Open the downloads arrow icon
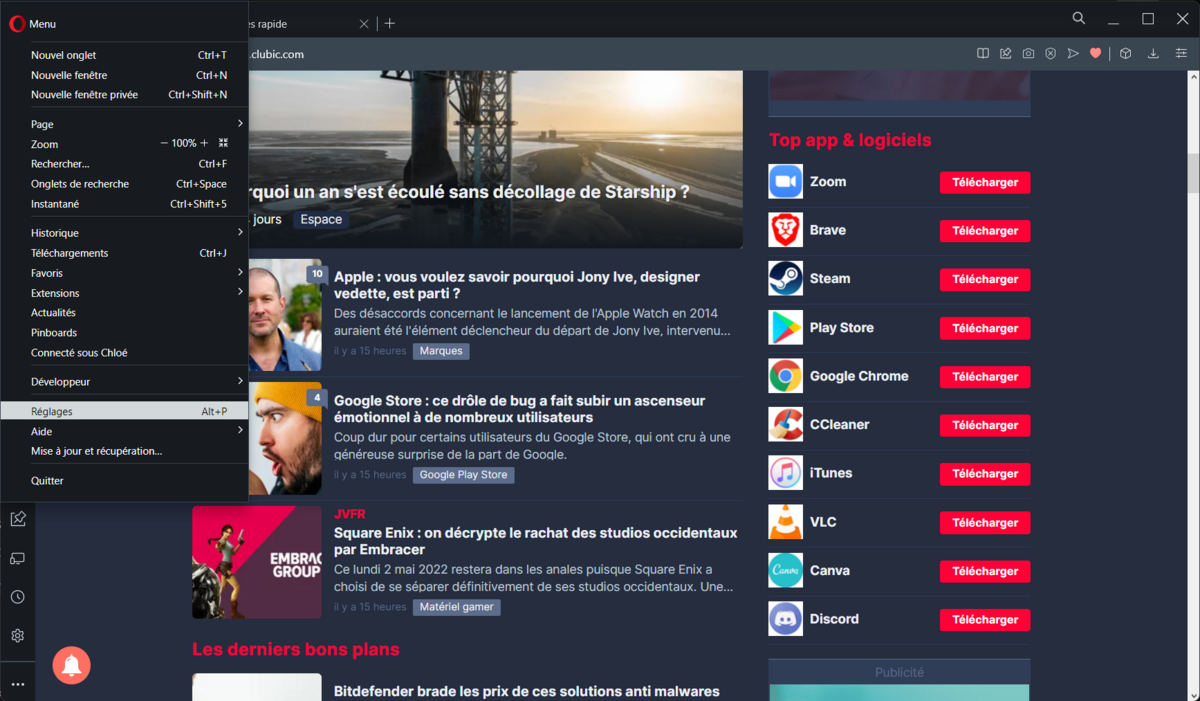Viewport: 1200px width, 701px height. pyautogui.click(x=1153, y=54)
